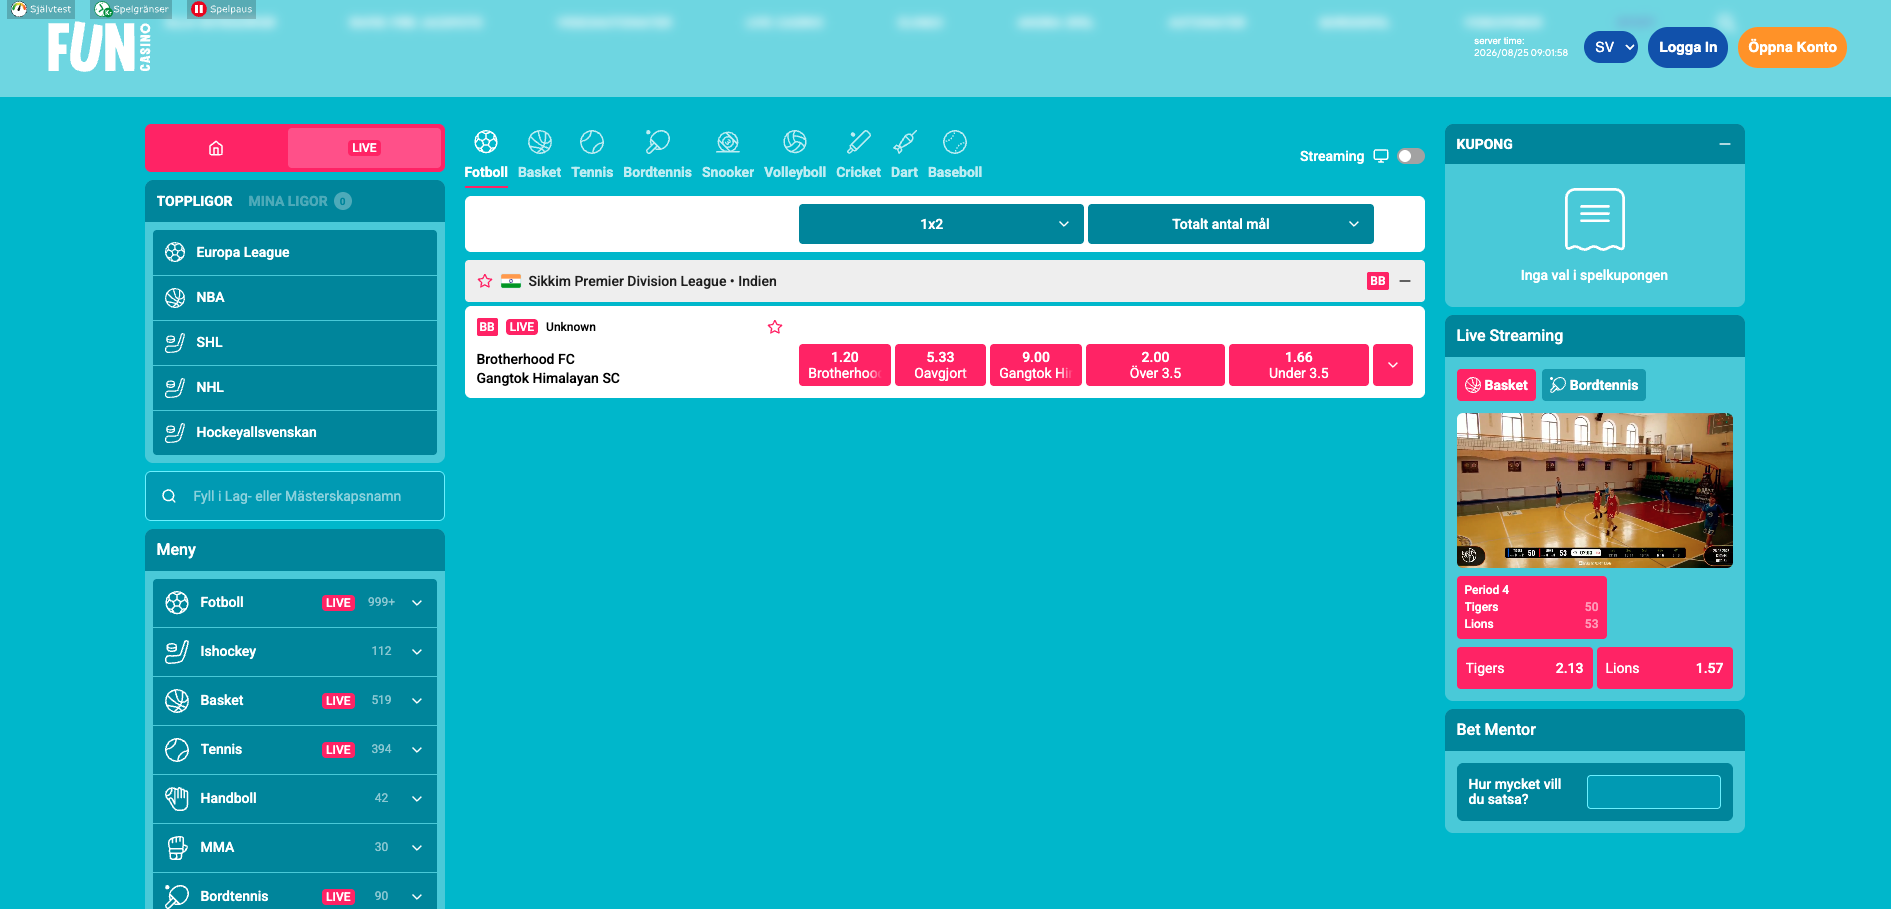This screenshot has height=909, width=1891.
Task: Expand the Basket menu chevron
Action: (417, 701)
